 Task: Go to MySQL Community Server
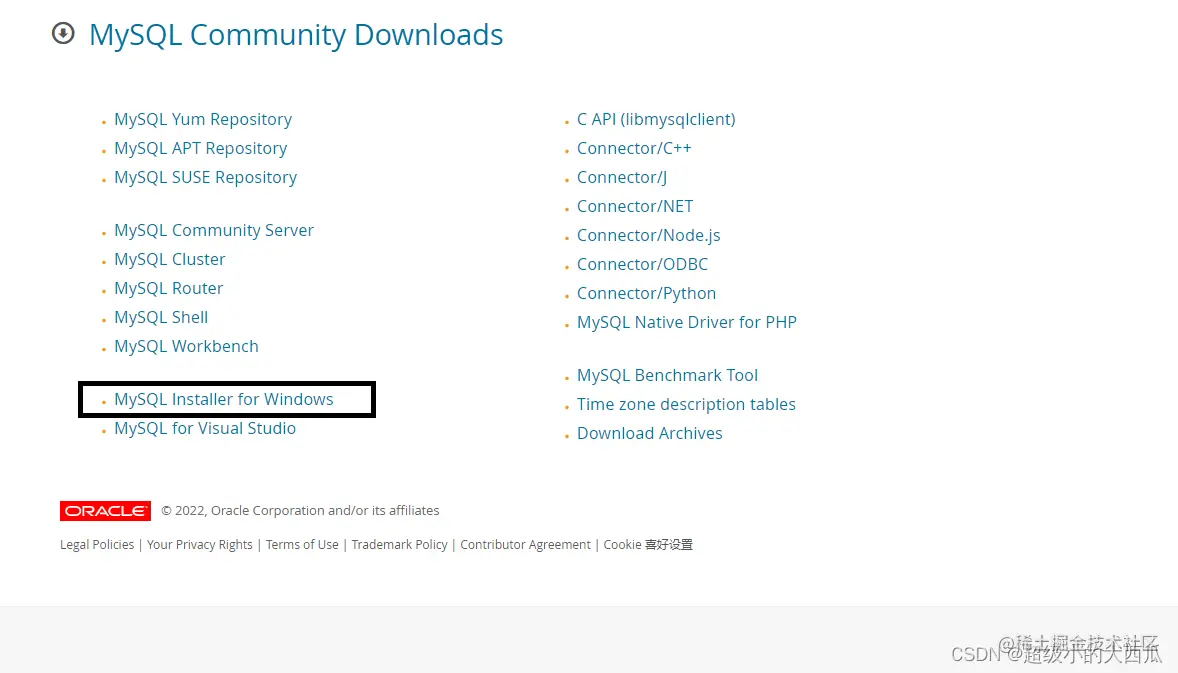pyautogui.click(x=214, y=230)
